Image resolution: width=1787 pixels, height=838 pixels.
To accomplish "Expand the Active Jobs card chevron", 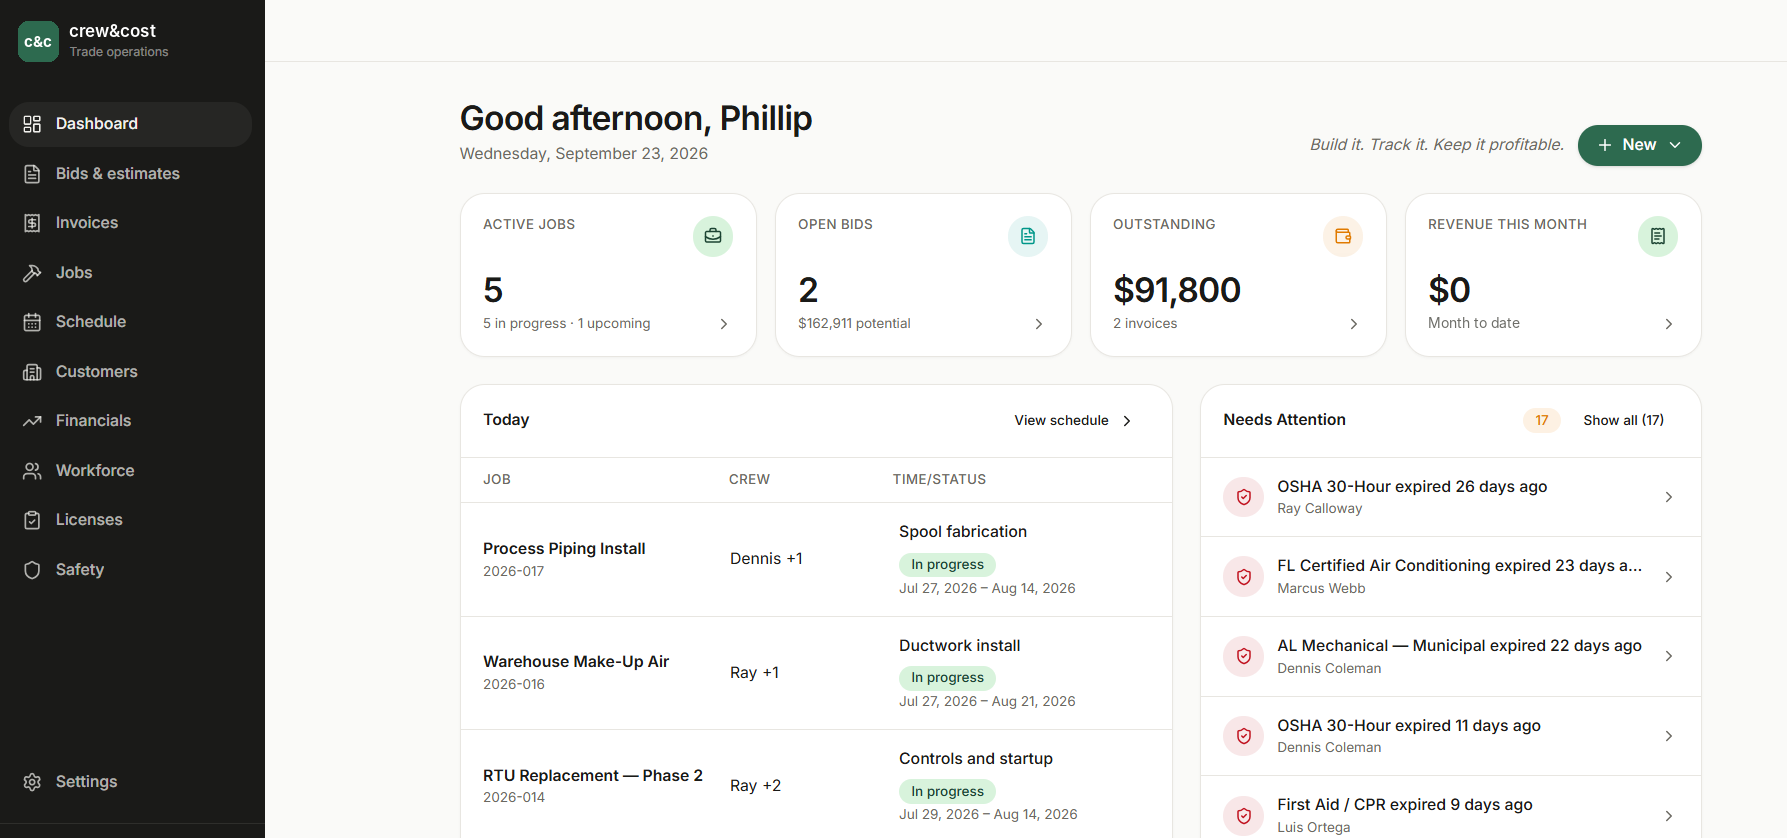I will pyautogui.click(x=724, y=324).
